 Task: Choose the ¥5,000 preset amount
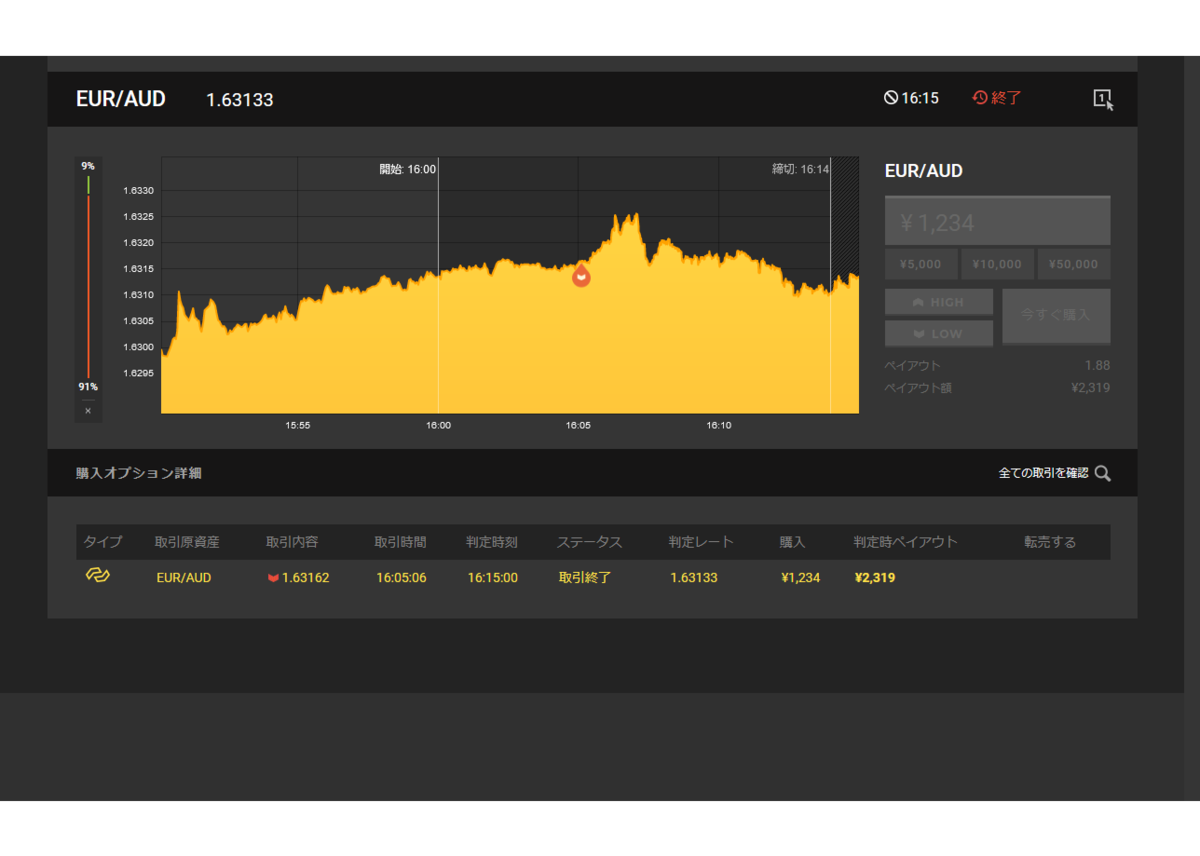[921, 264]
